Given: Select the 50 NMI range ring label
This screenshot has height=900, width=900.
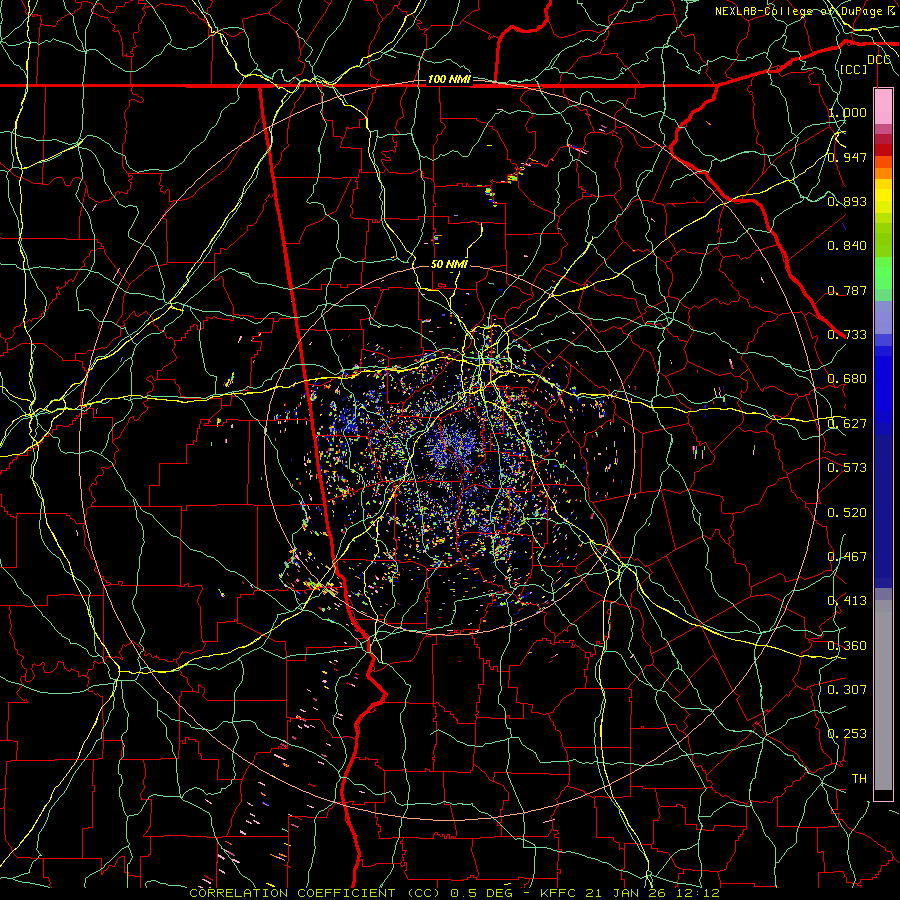Looking at the screenshot, I should click(x=449, y=264).
